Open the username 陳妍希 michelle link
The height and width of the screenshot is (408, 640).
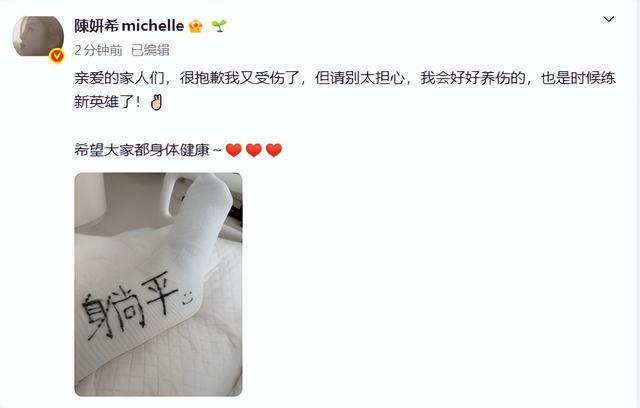click(x=129, y=26)
